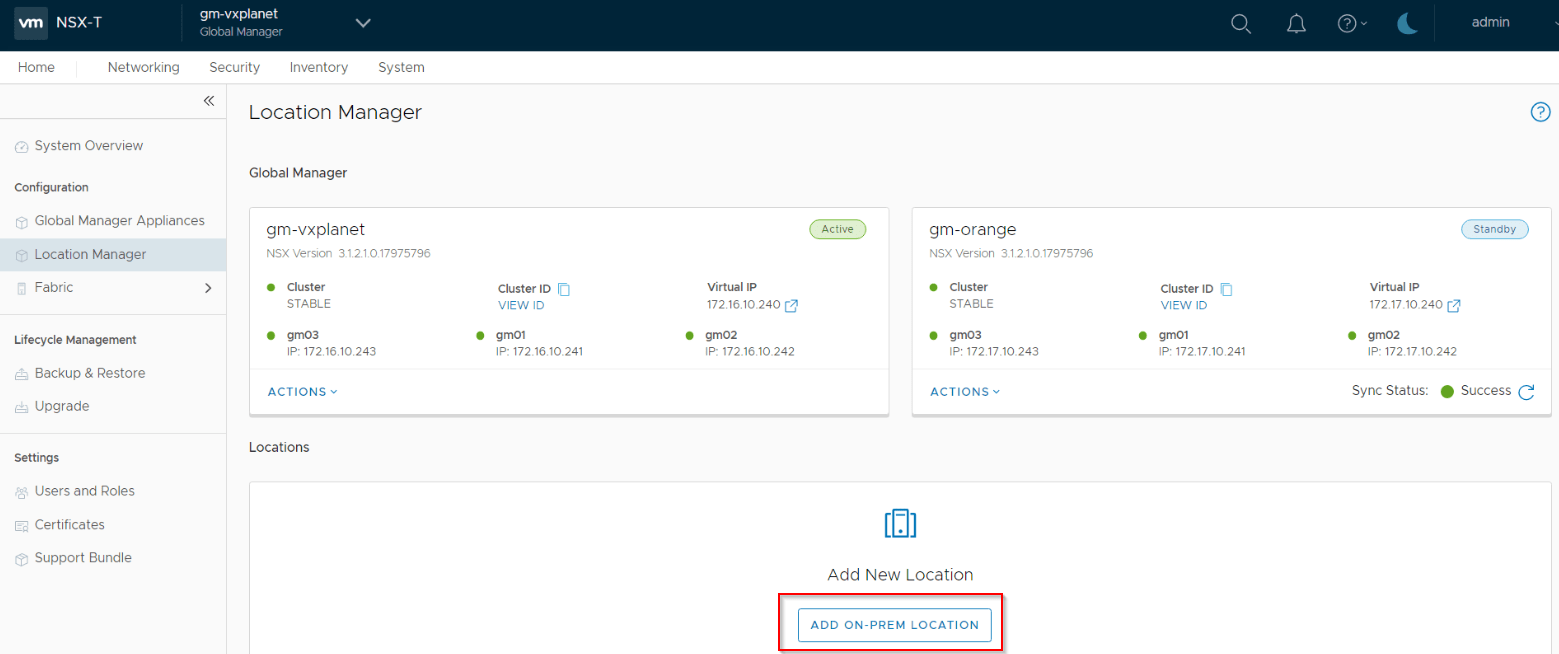Open Users and Roles in the sidebar

tap(84, 491)
